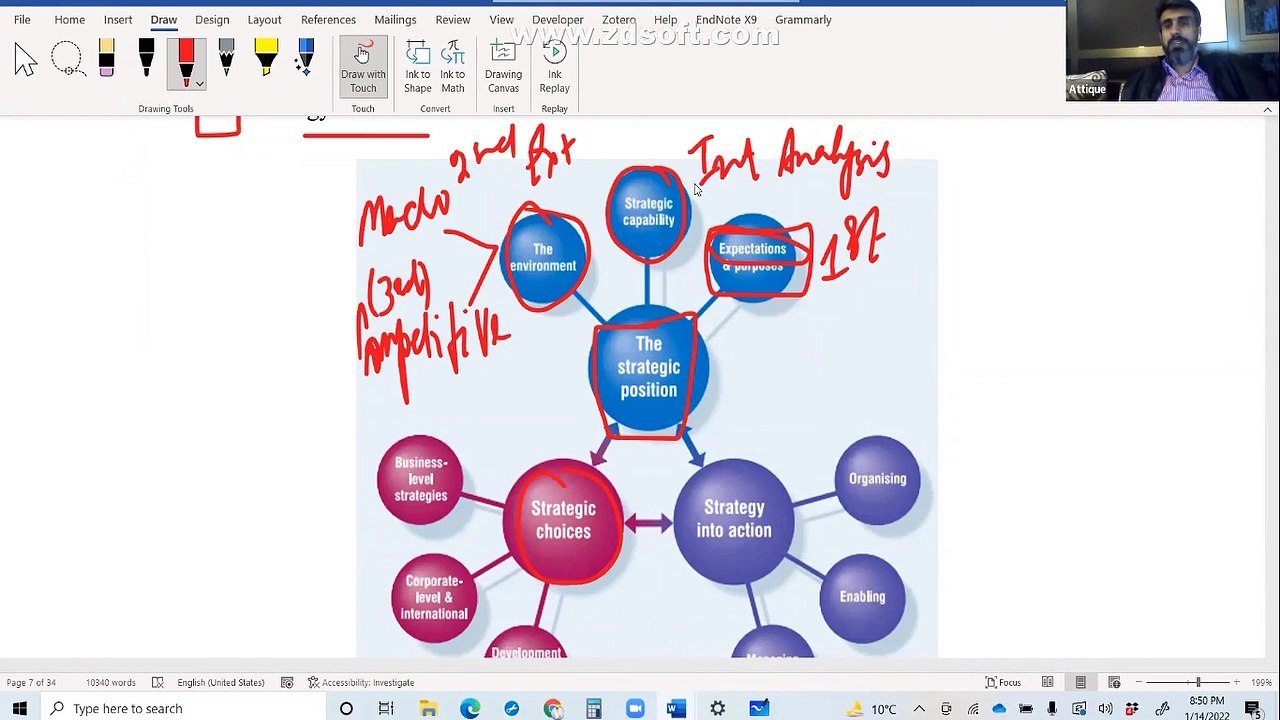Click the Page 7 of 34 indicator
This screenshot has width=1280, height=720.
click(31, 682)
